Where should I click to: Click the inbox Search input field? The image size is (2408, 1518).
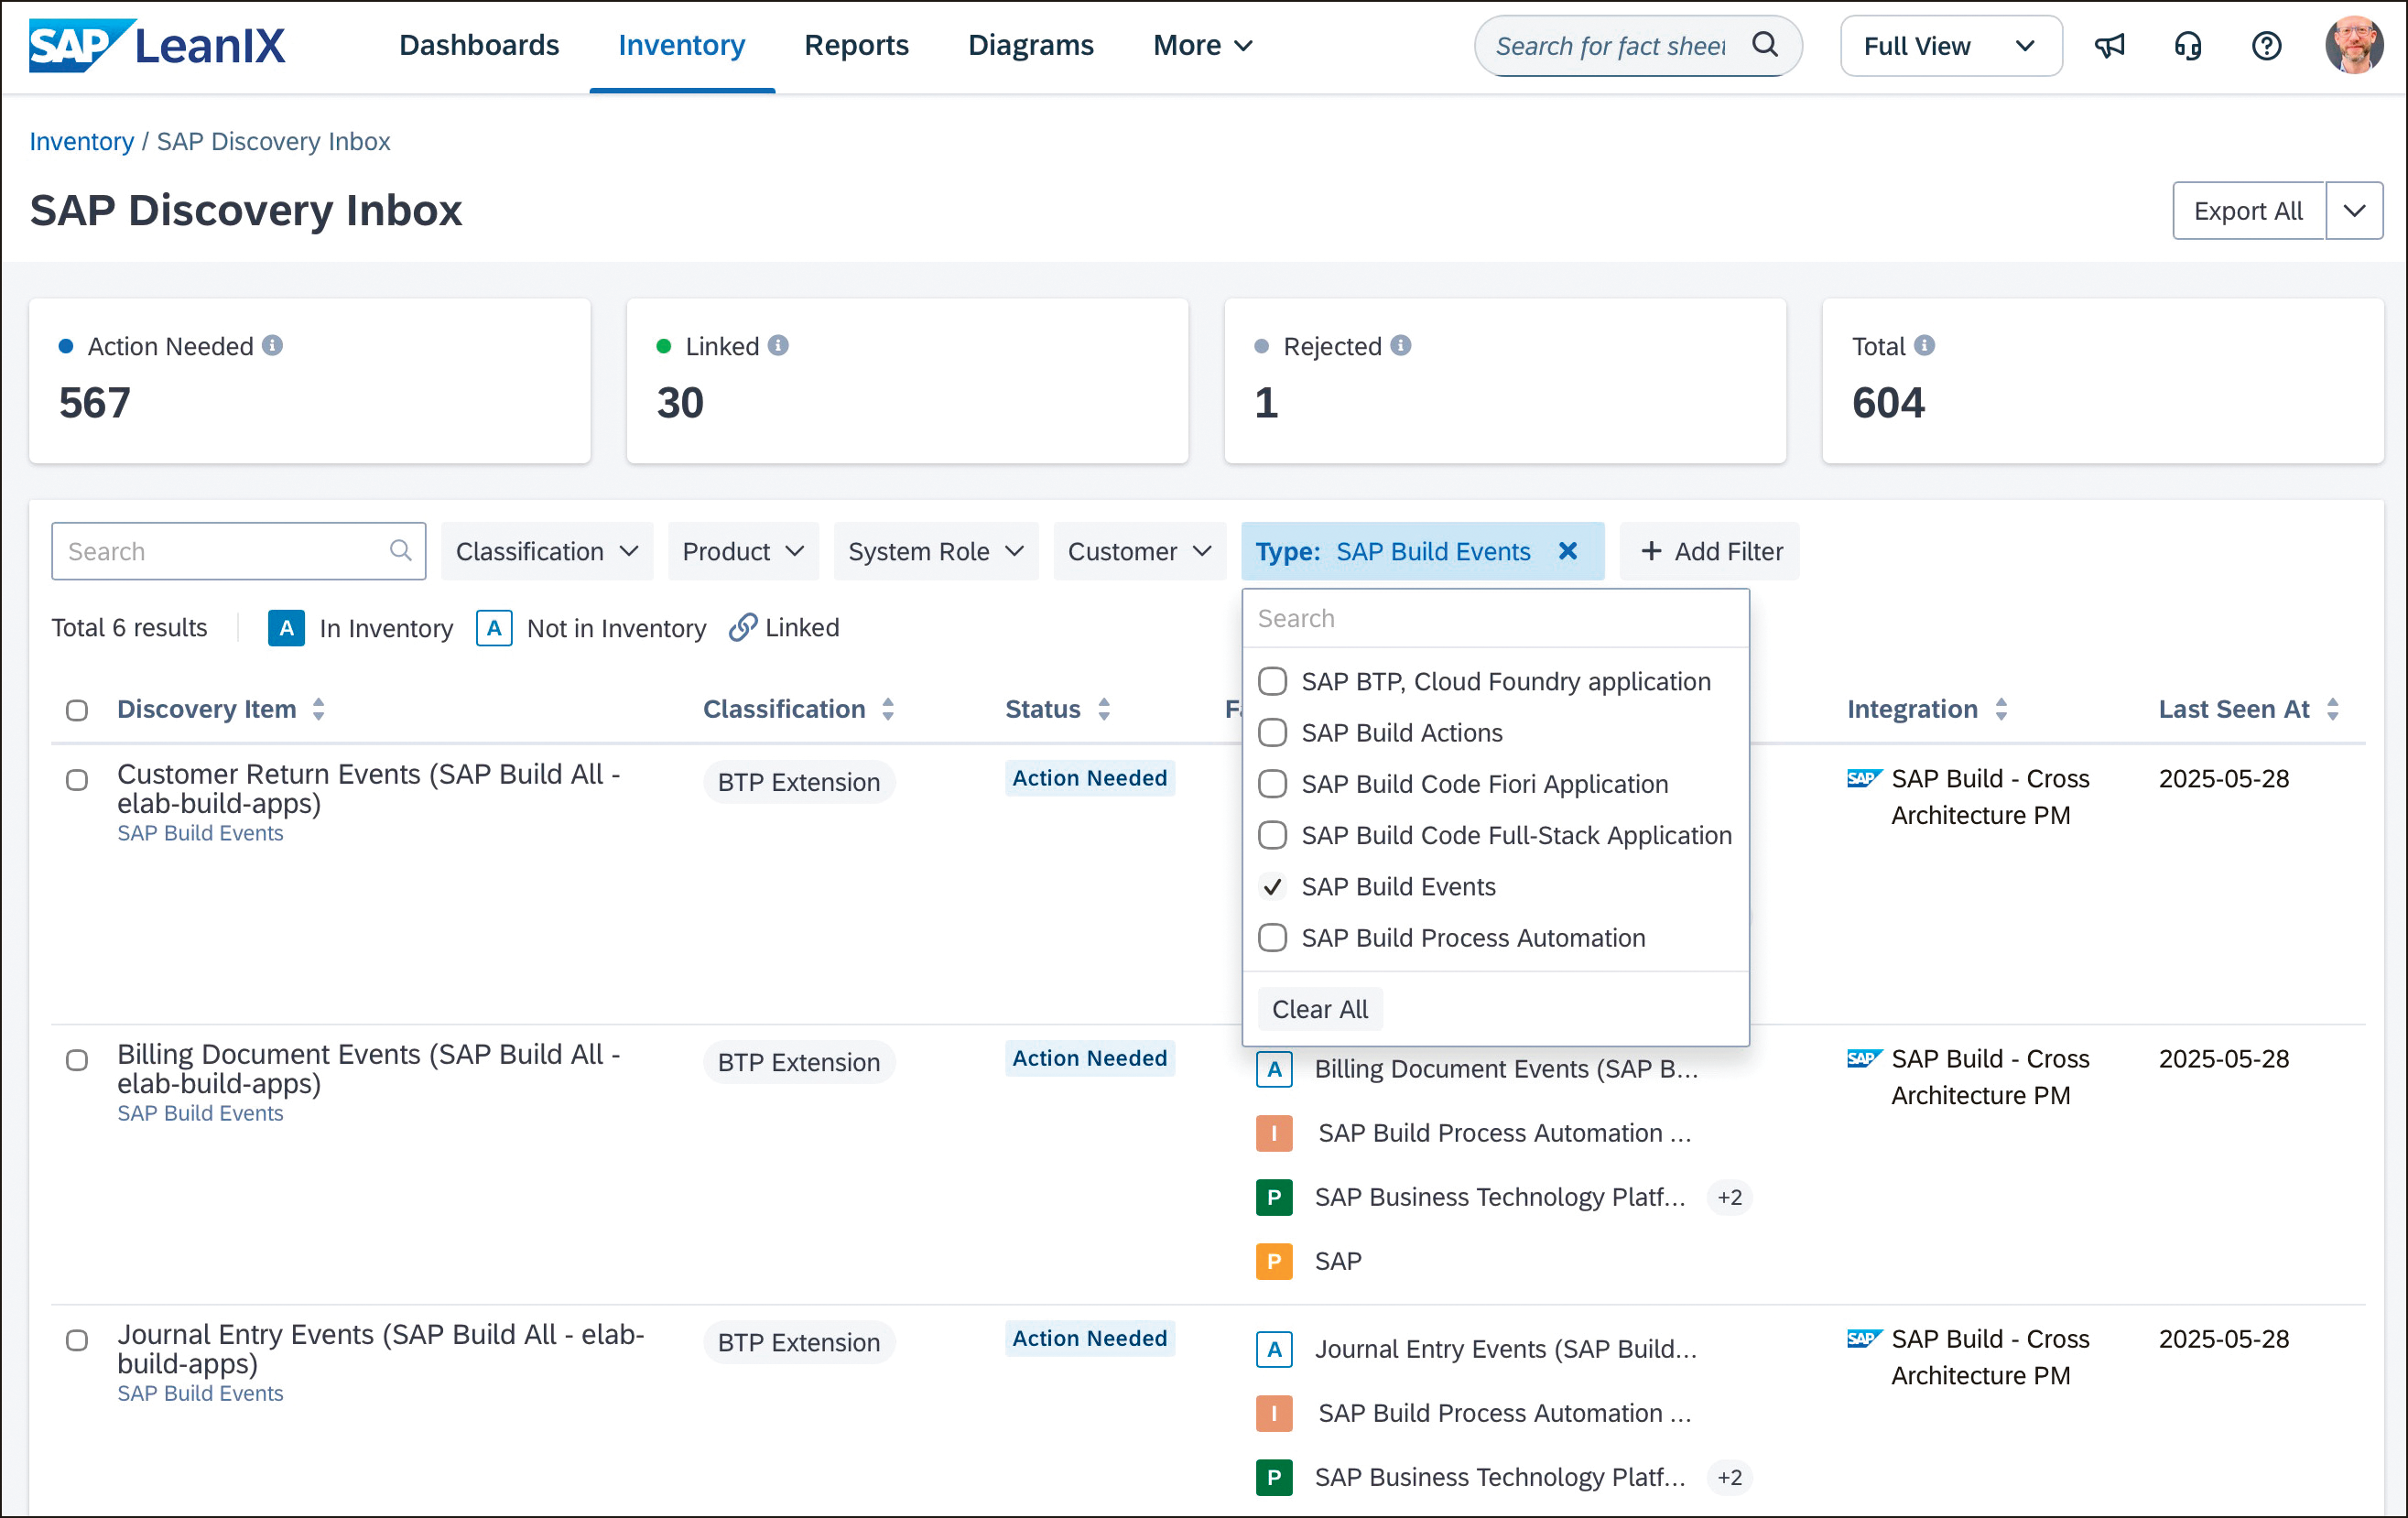tap(238, 551)
